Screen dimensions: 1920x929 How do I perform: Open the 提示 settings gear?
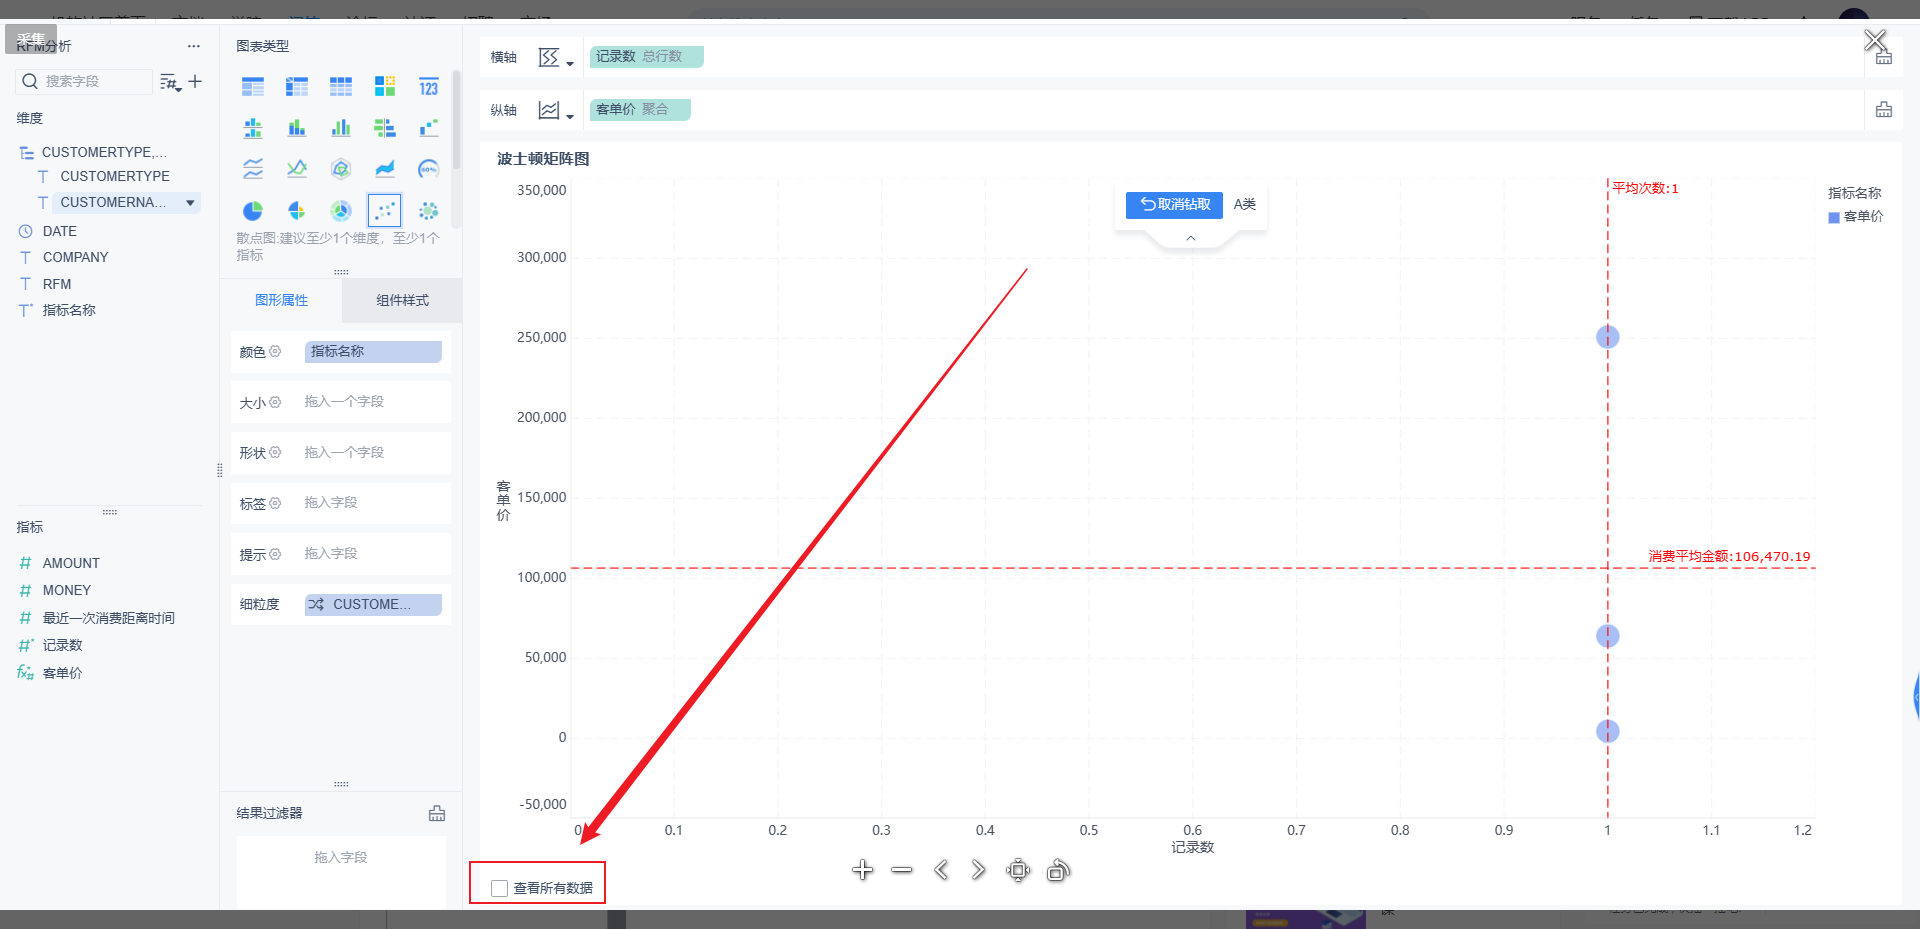point(276,554)
